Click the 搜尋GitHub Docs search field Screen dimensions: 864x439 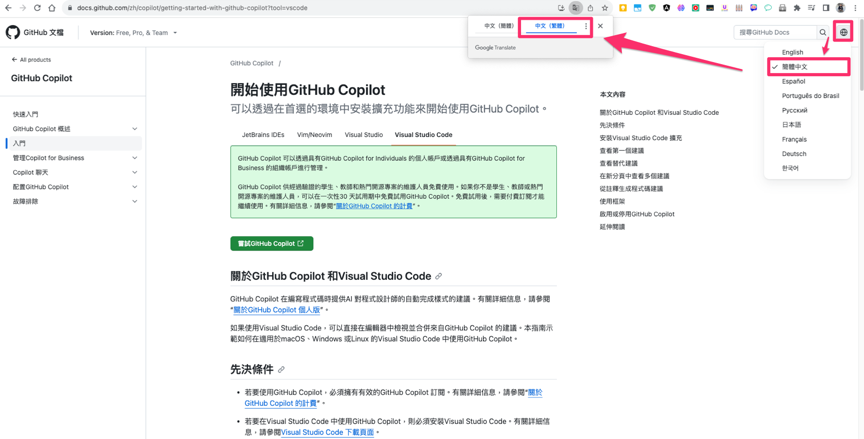[x=775, y=32]
